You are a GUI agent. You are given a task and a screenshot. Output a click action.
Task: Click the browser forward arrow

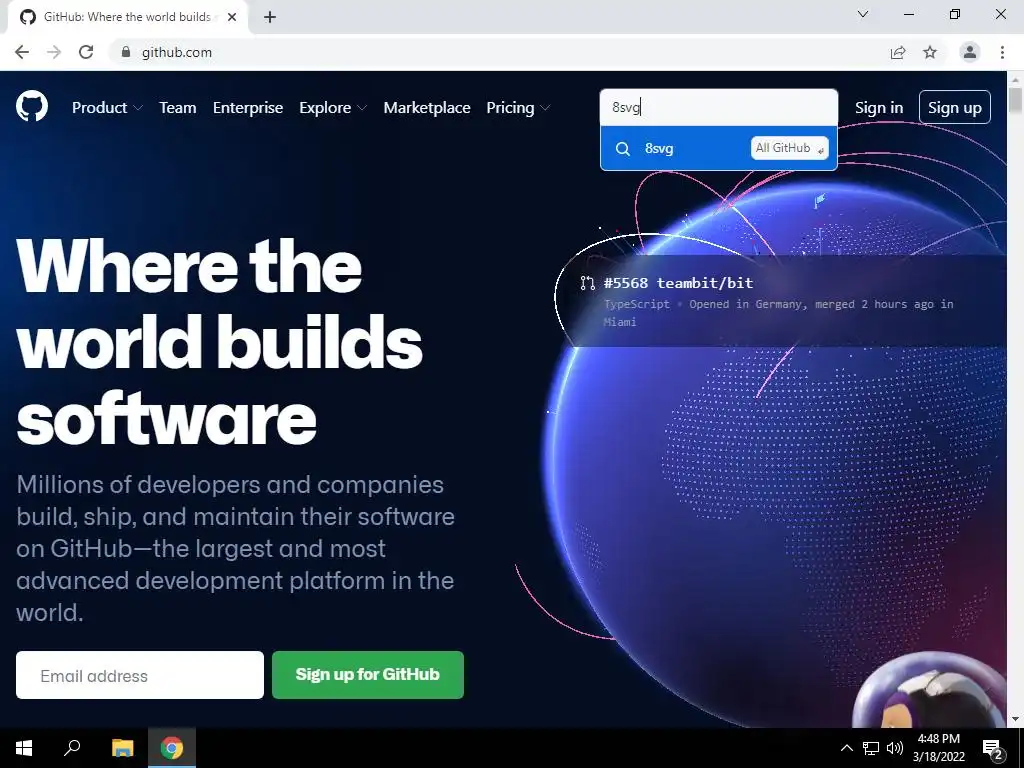[x=54, y=52]
